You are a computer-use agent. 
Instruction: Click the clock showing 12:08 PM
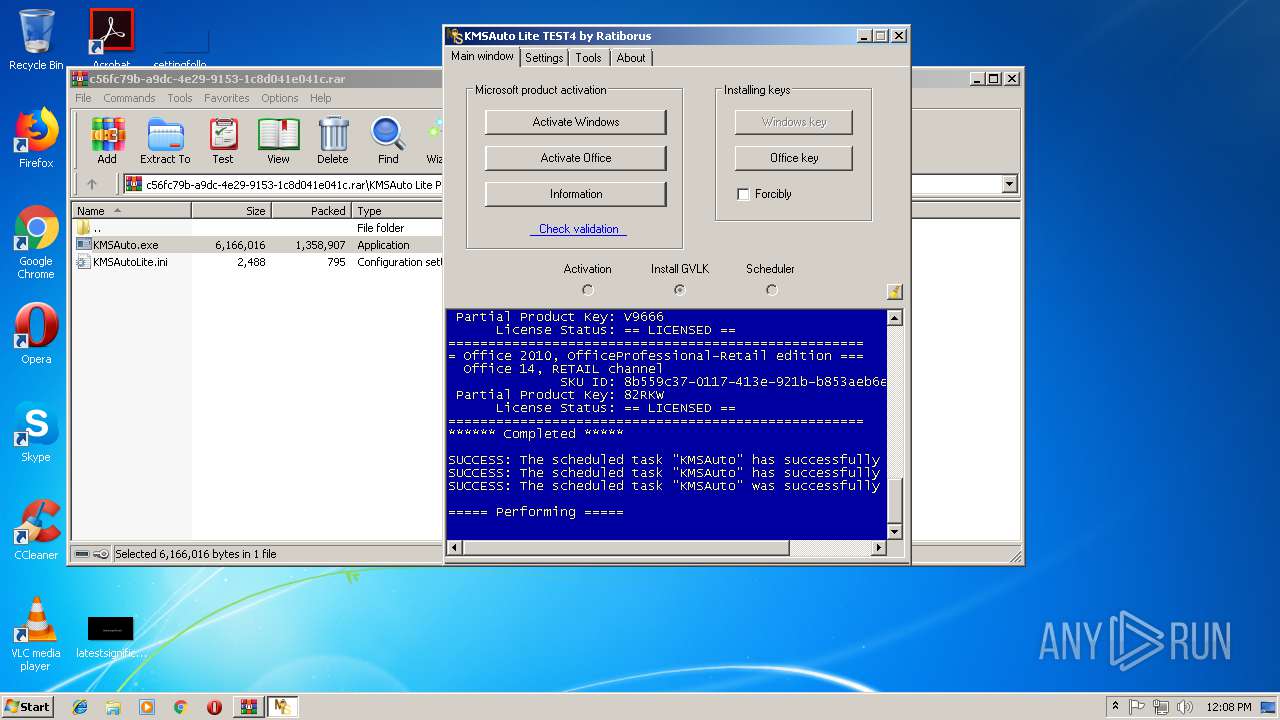click(1229, 707)
